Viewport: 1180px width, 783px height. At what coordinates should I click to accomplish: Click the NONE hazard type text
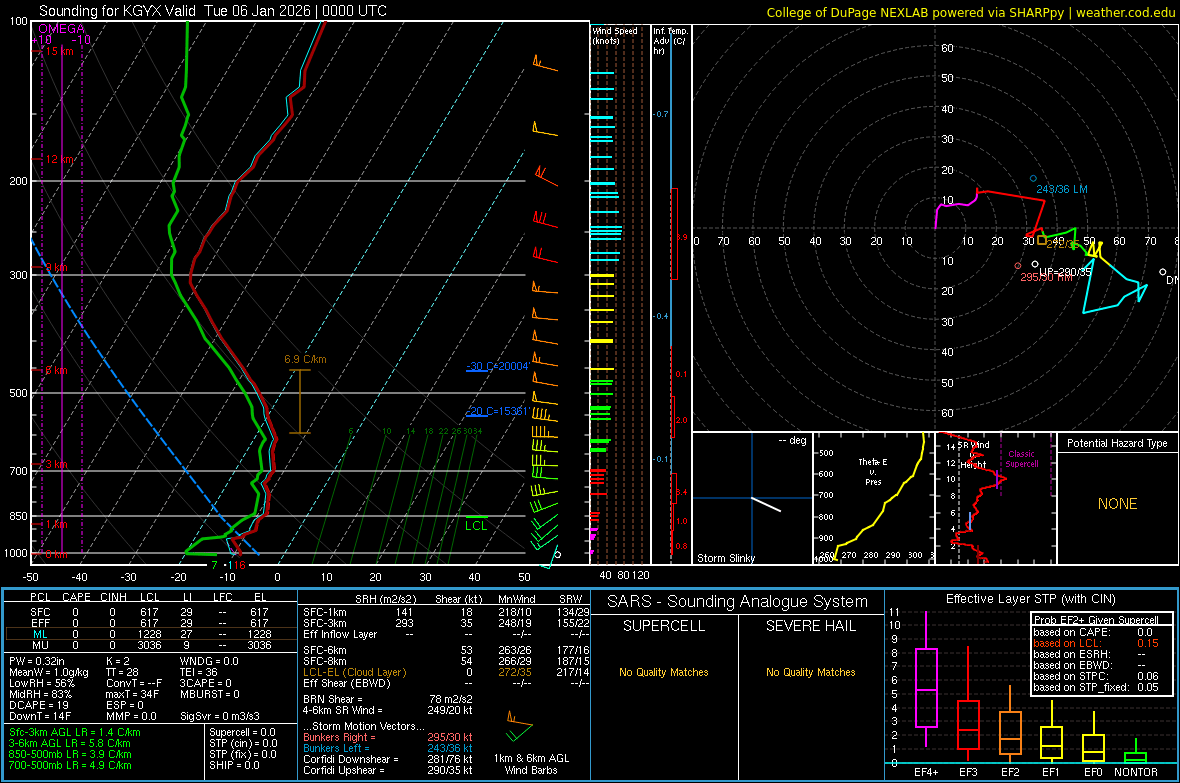[x=1117, y=504]
